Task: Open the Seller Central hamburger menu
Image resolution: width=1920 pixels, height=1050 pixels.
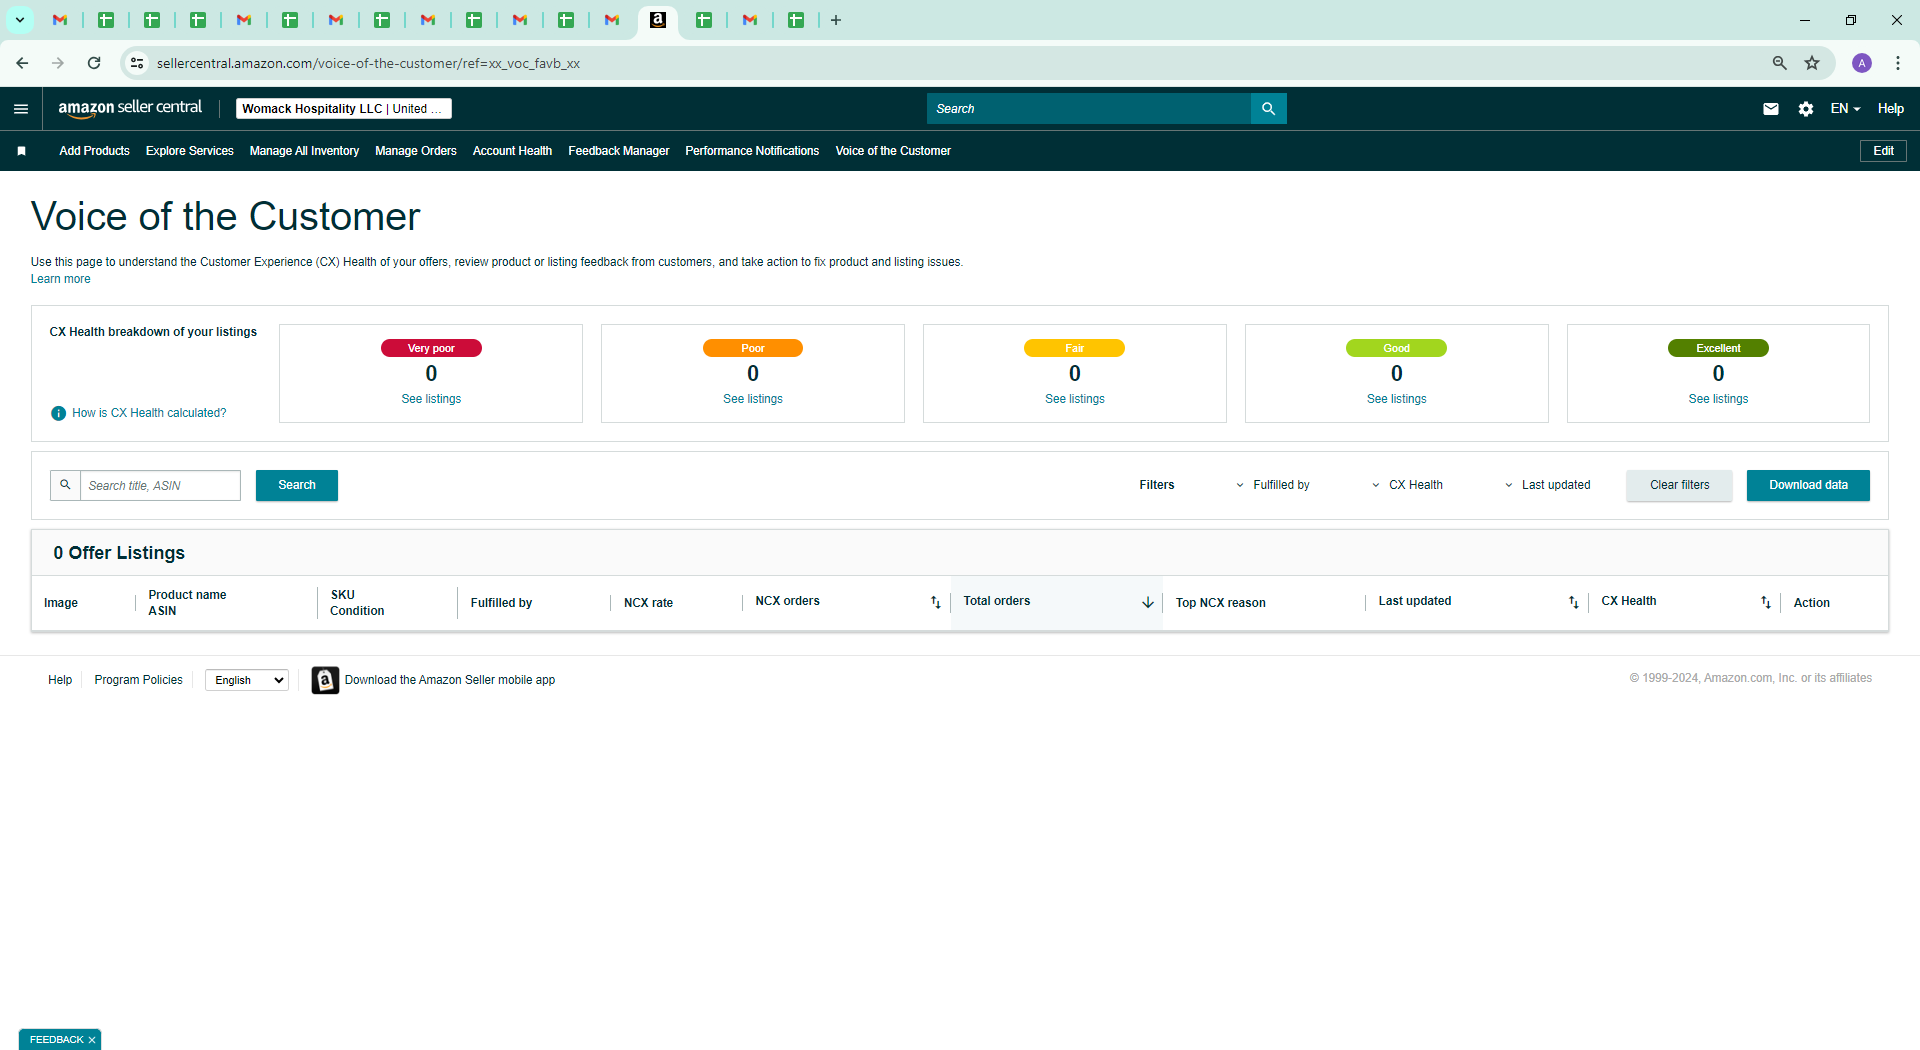Action: pos(21,109)
